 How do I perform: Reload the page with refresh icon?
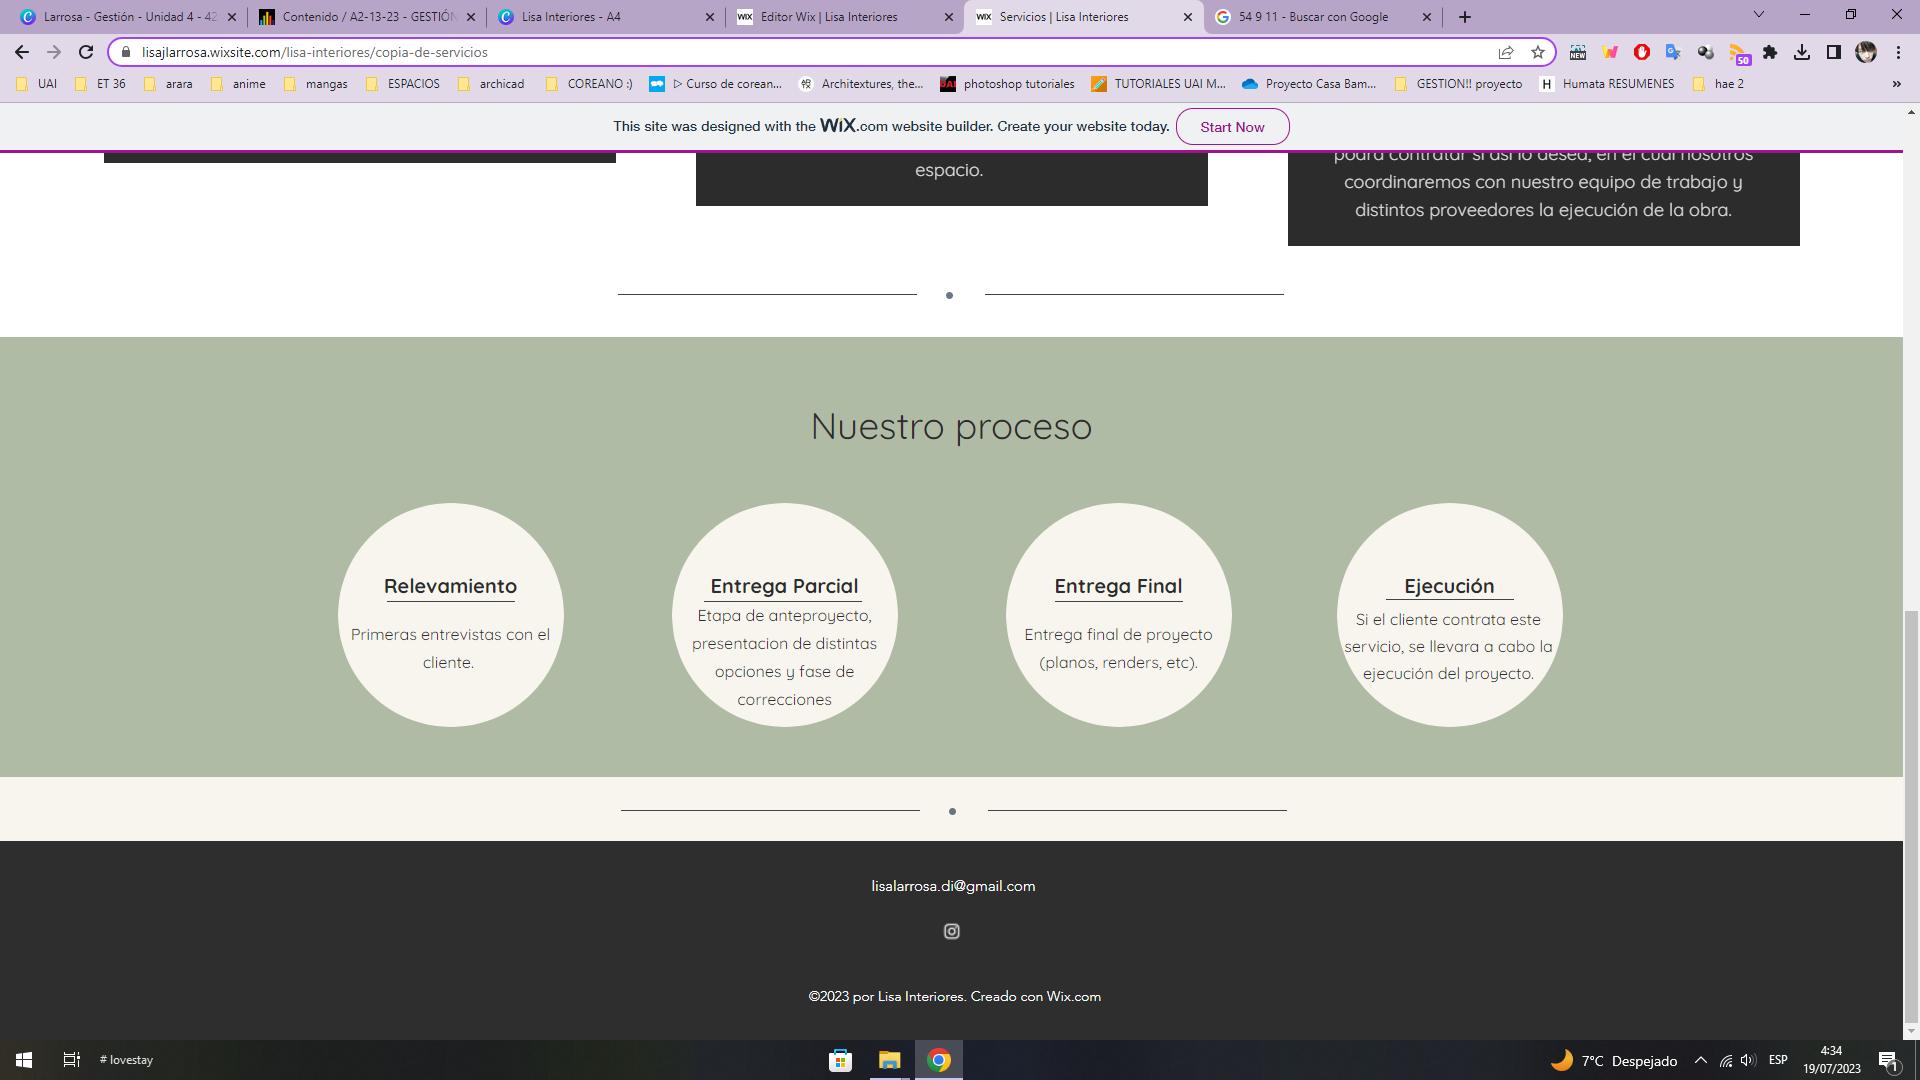(86, 52)
